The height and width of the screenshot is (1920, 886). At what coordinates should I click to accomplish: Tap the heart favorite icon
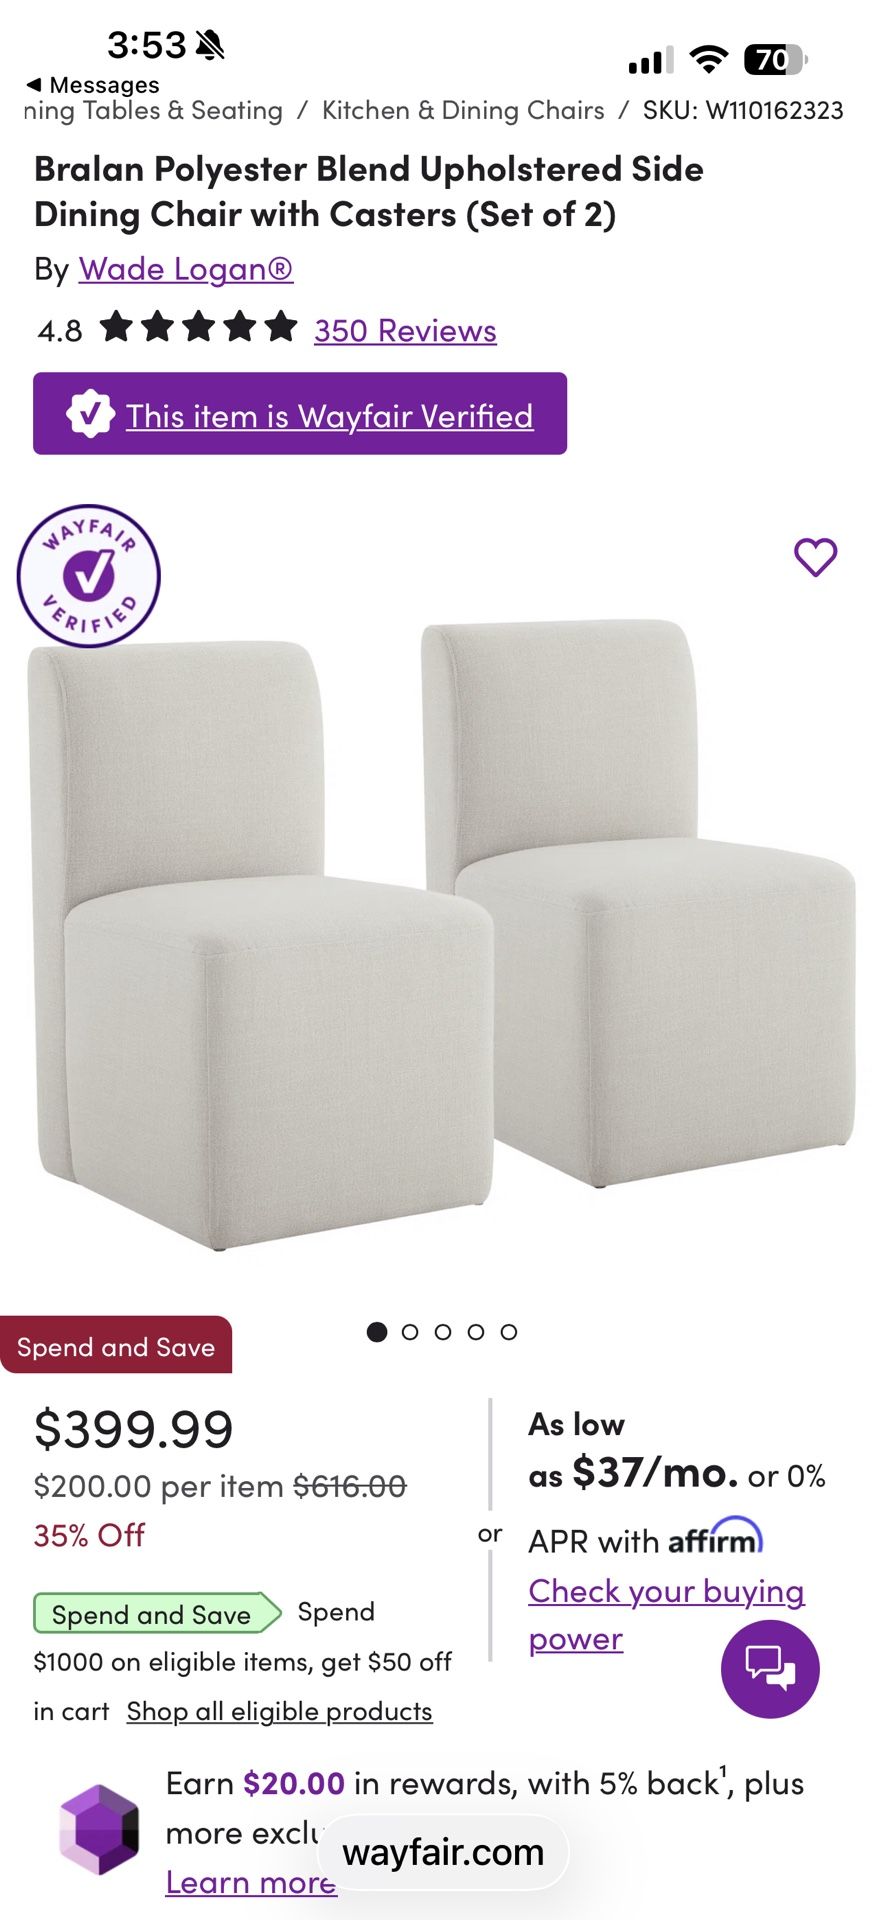point(815,557)
